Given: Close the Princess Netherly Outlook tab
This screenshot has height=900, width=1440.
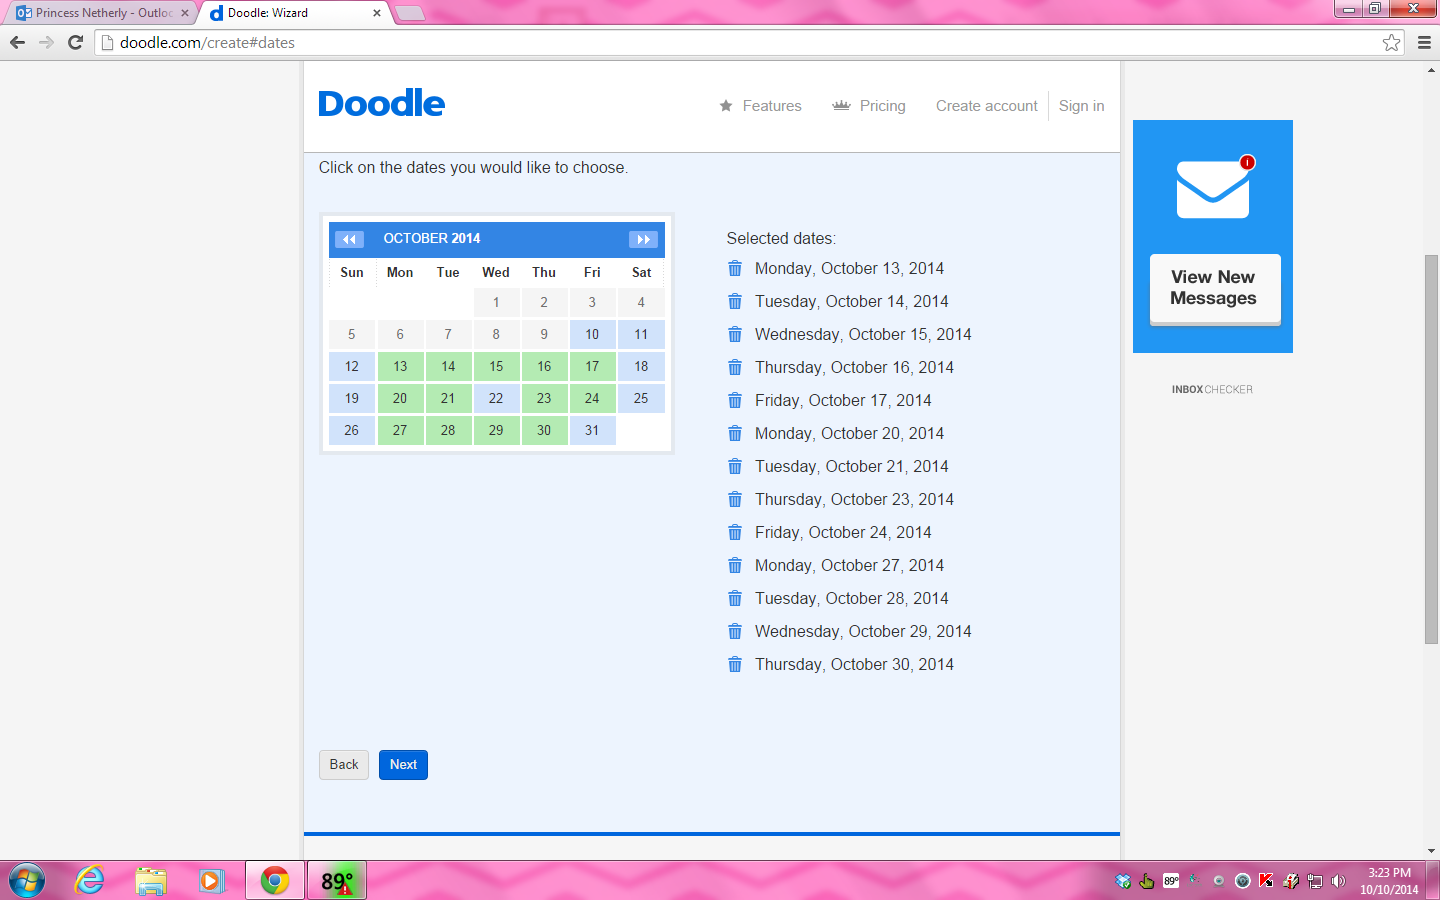Looking at the screenshot, I should [x=185, y=13].
